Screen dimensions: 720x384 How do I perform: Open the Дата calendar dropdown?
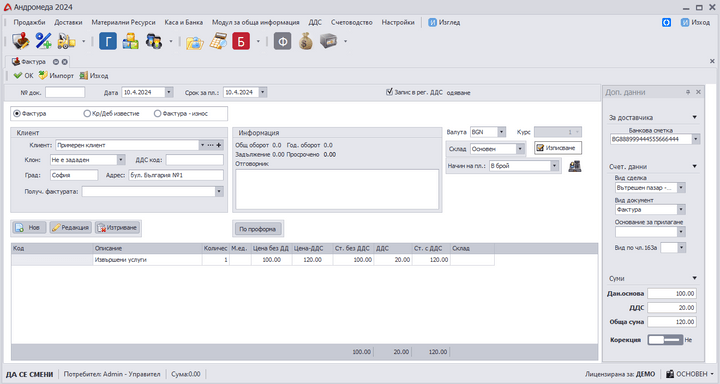pos(169,92)
